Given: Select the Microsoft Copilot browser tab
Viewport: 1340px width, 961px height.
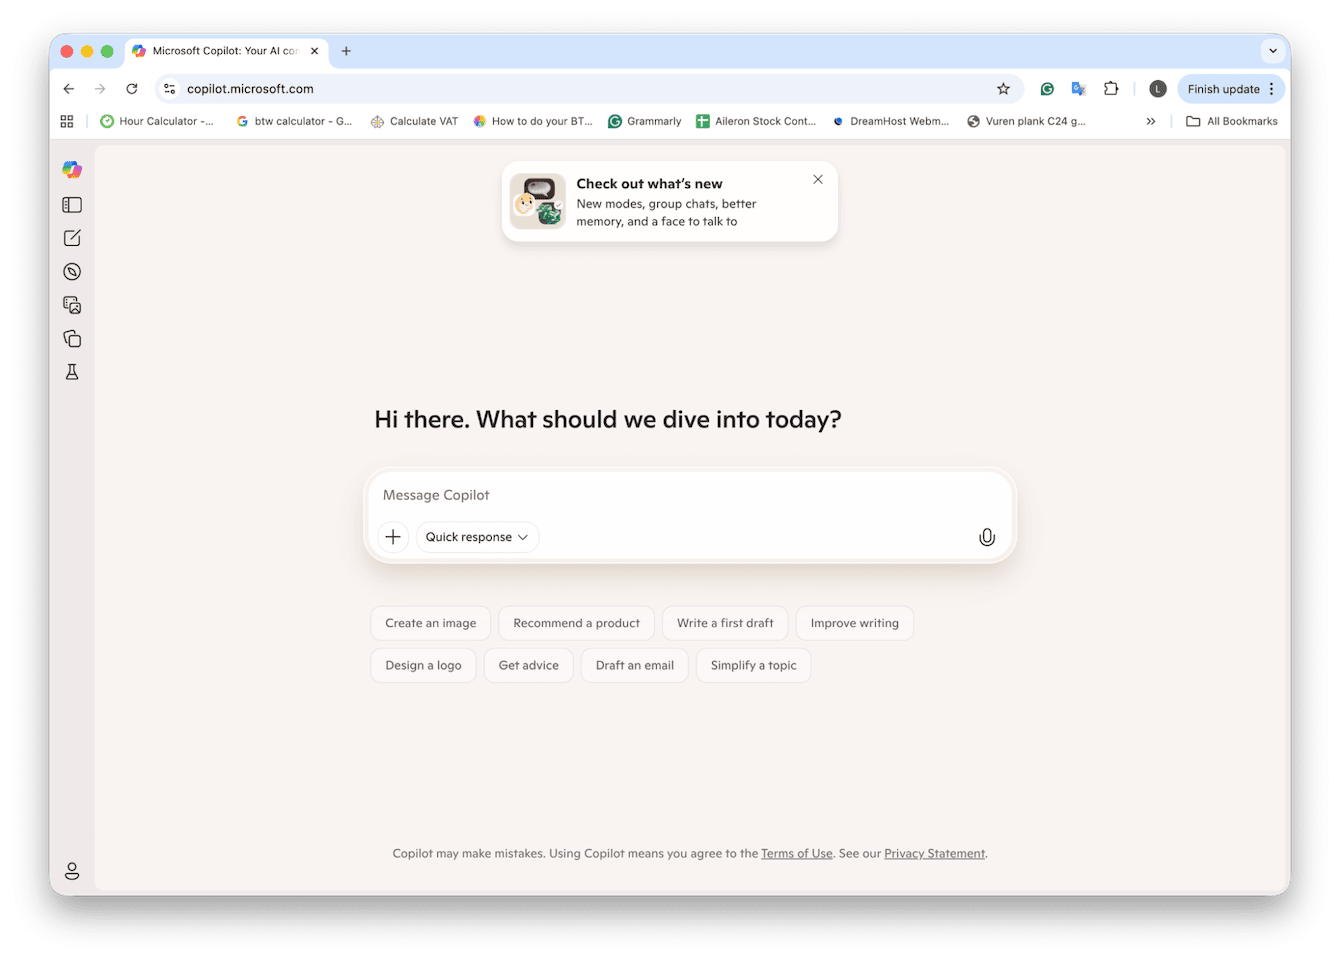Looking at the screenshot, I should [222, 51].
